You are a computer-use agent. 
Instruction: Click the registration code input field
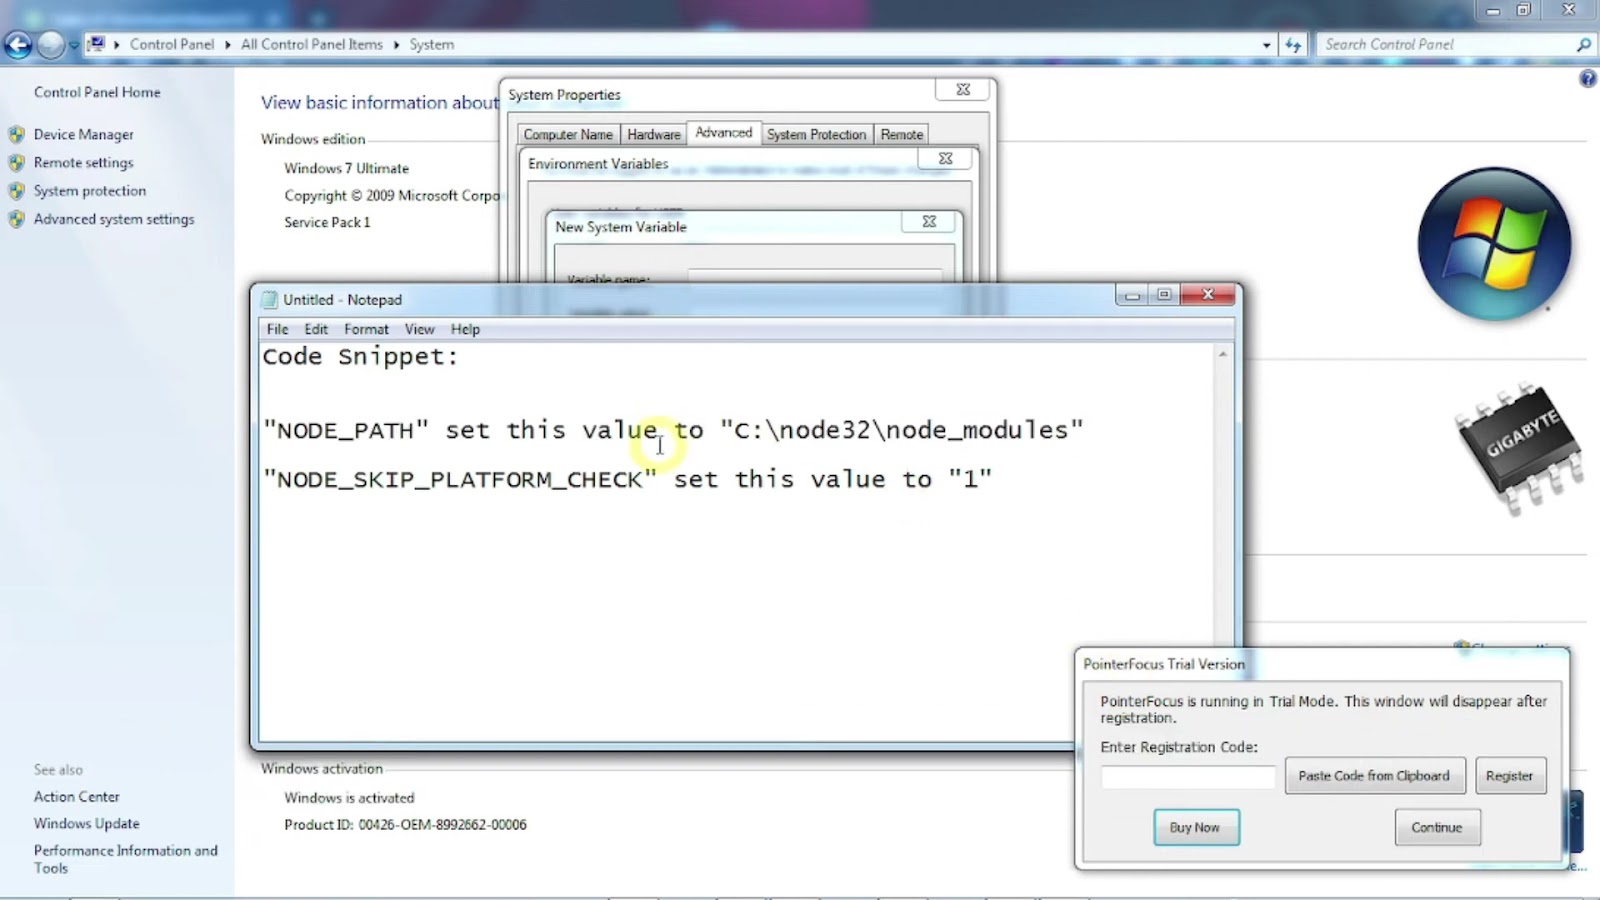pyautogui.click(x=1188, y=776)
